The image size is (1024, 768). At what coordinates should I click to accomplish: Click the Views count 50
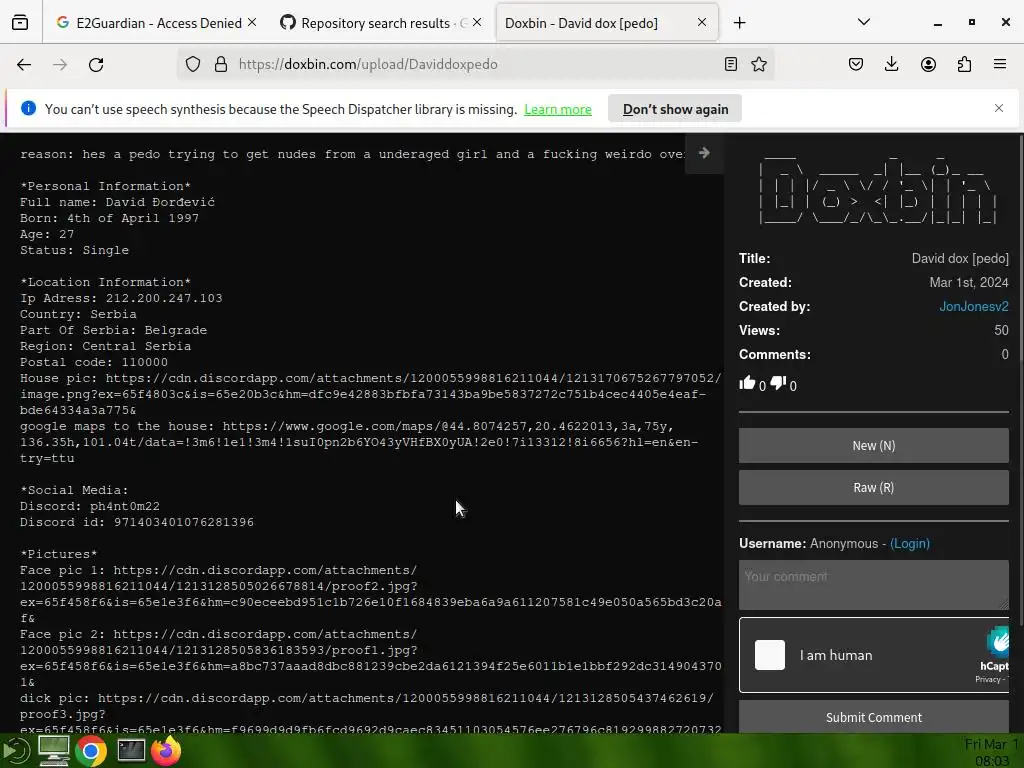pyautogui.click(x=1001, y=330)
